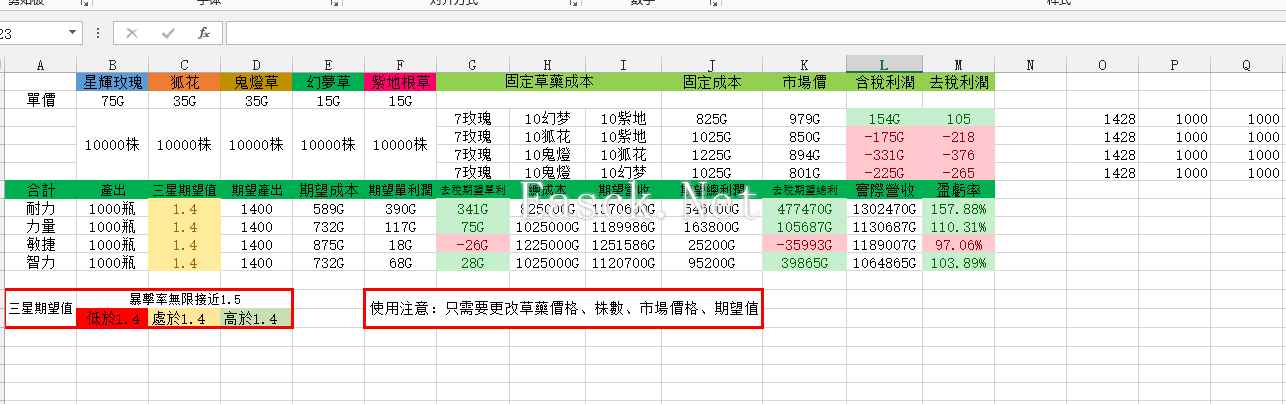This screenshot has height=404, width=1286.
Task: Select the green 幻夢草 header cell
Action: tap(328, 82)
